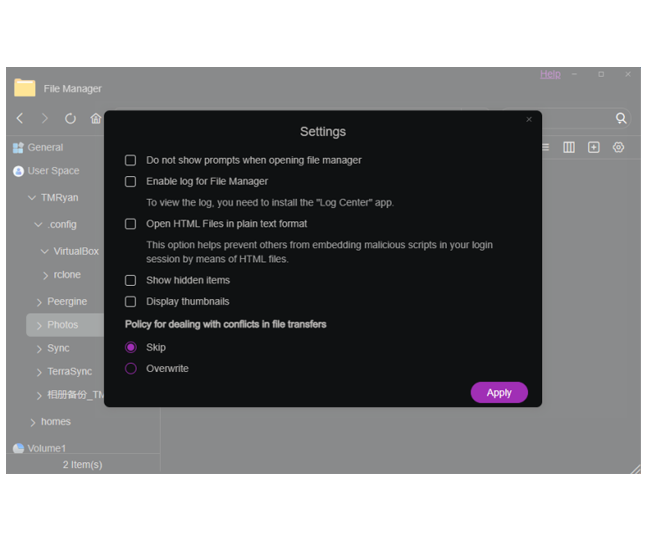Image resolution: width=648 pixels, height=550 pixels.
Task: Collapse the TMRyan folder chevron
Action: tap(32, 198)
